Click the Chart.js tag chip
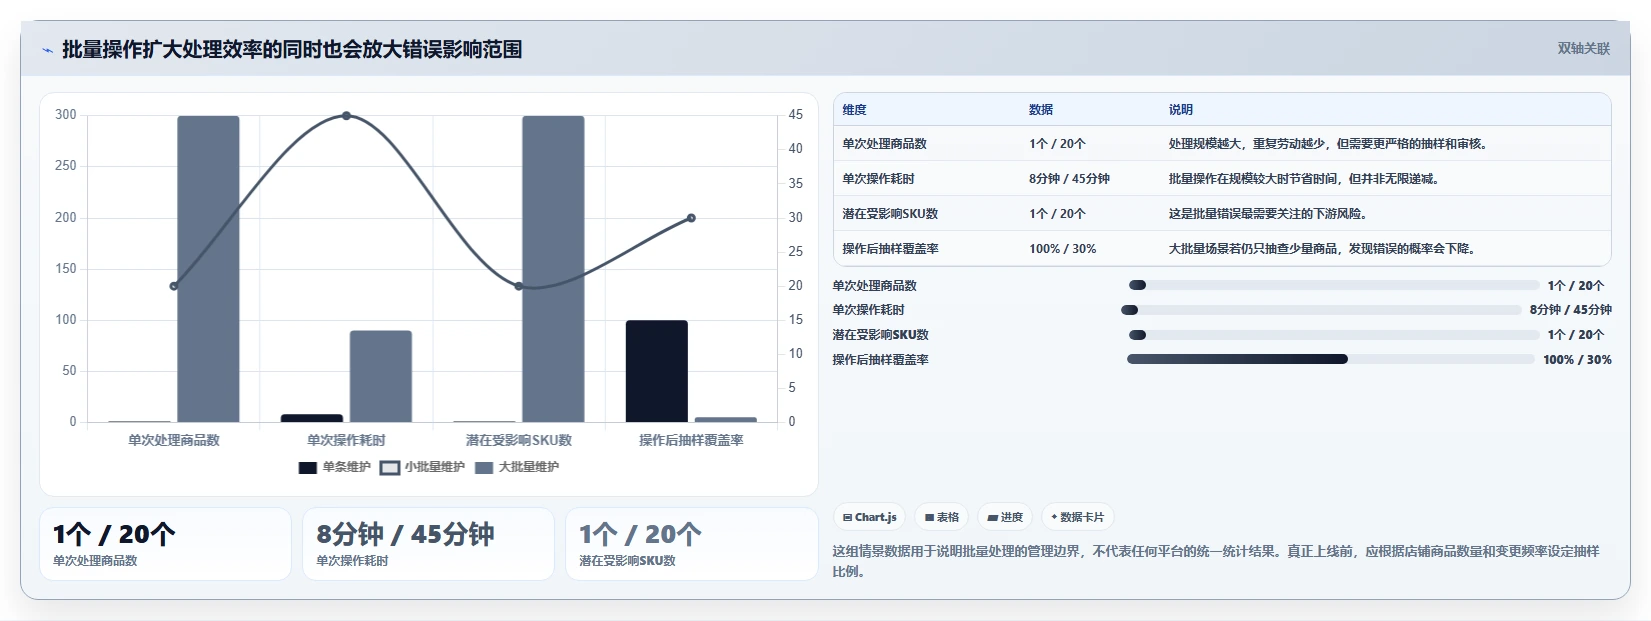The image size is (1651, 621). (x=869, y=517)
